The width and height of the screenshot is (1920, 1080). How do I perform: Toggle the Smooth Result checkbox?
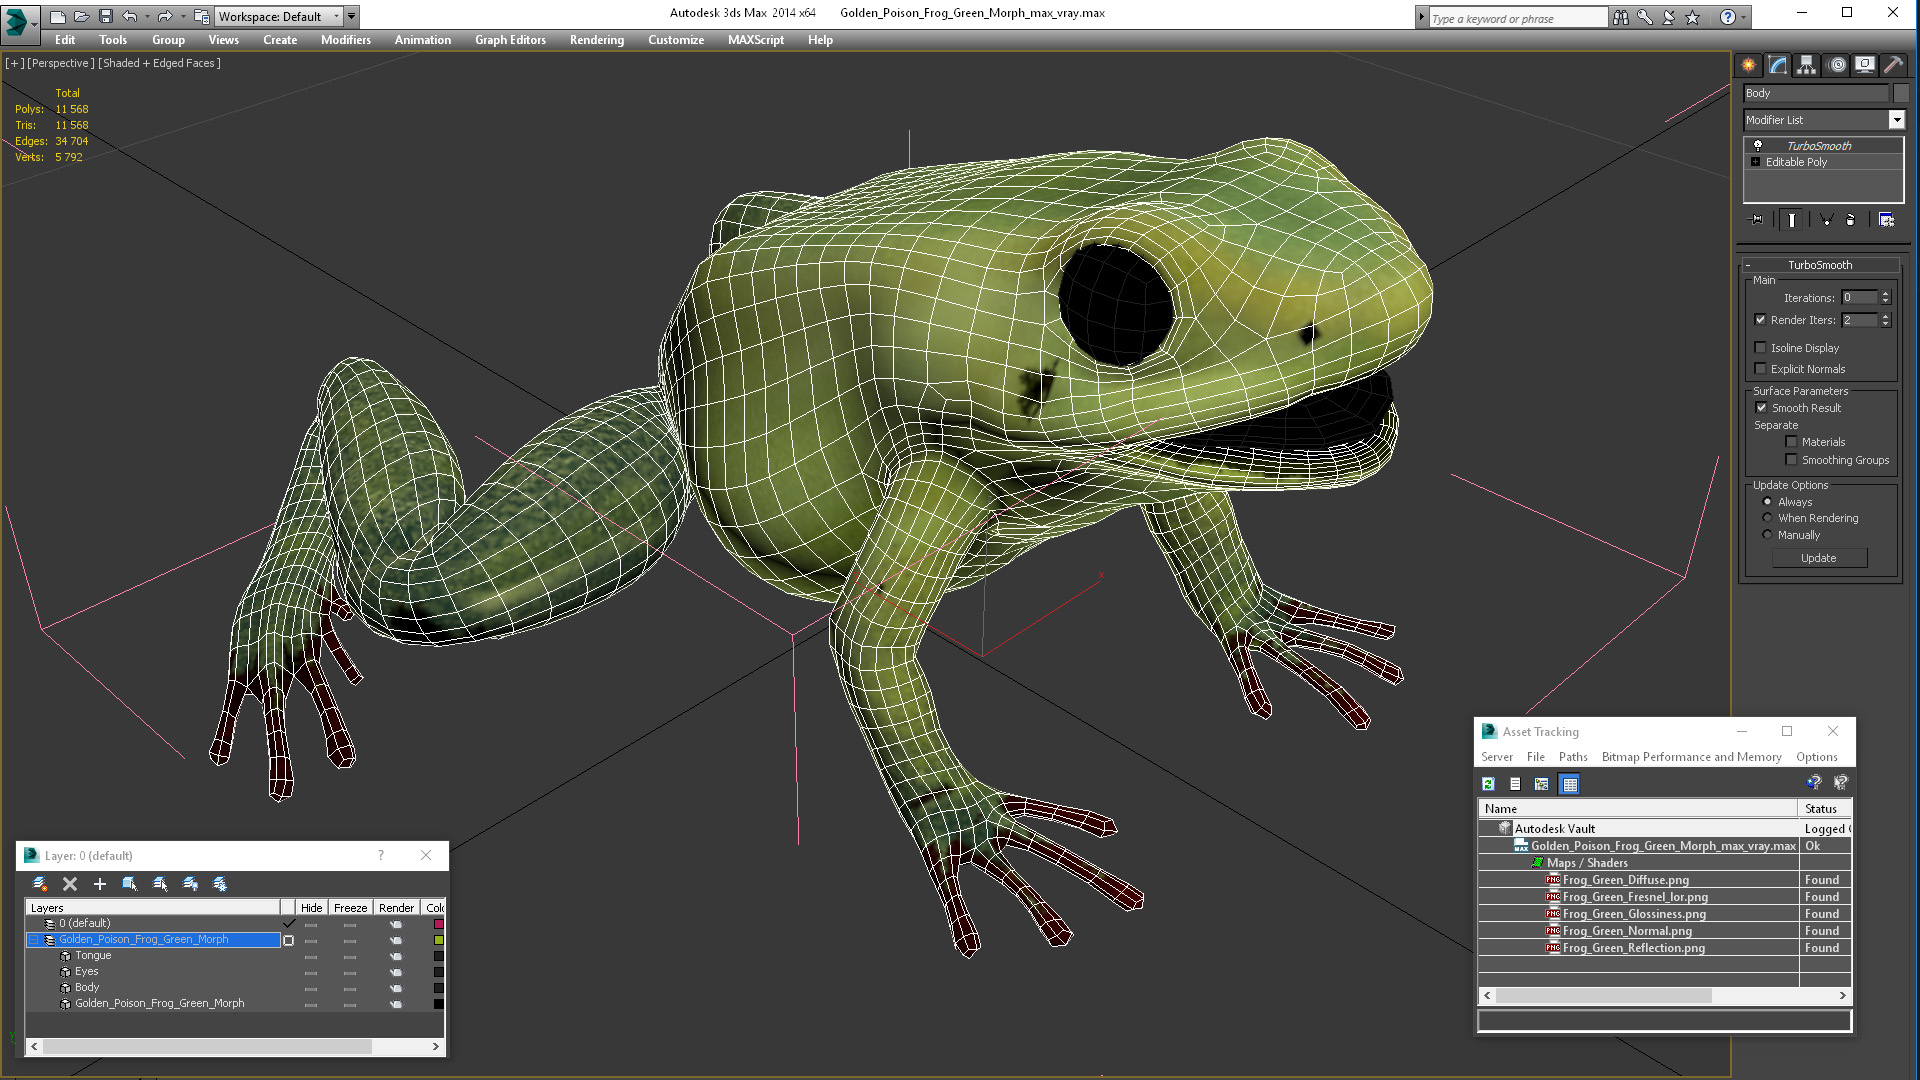(x=1761, y=408)
